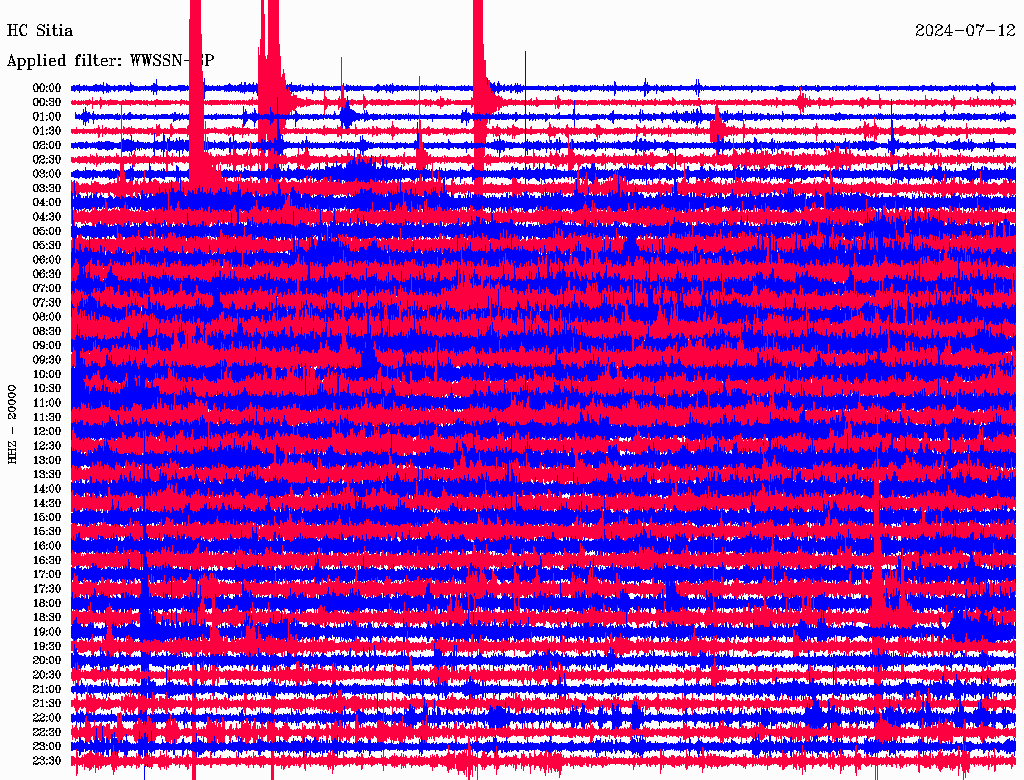Select the 18:30 time row label

pyautogui.click(x=47, y=617)
